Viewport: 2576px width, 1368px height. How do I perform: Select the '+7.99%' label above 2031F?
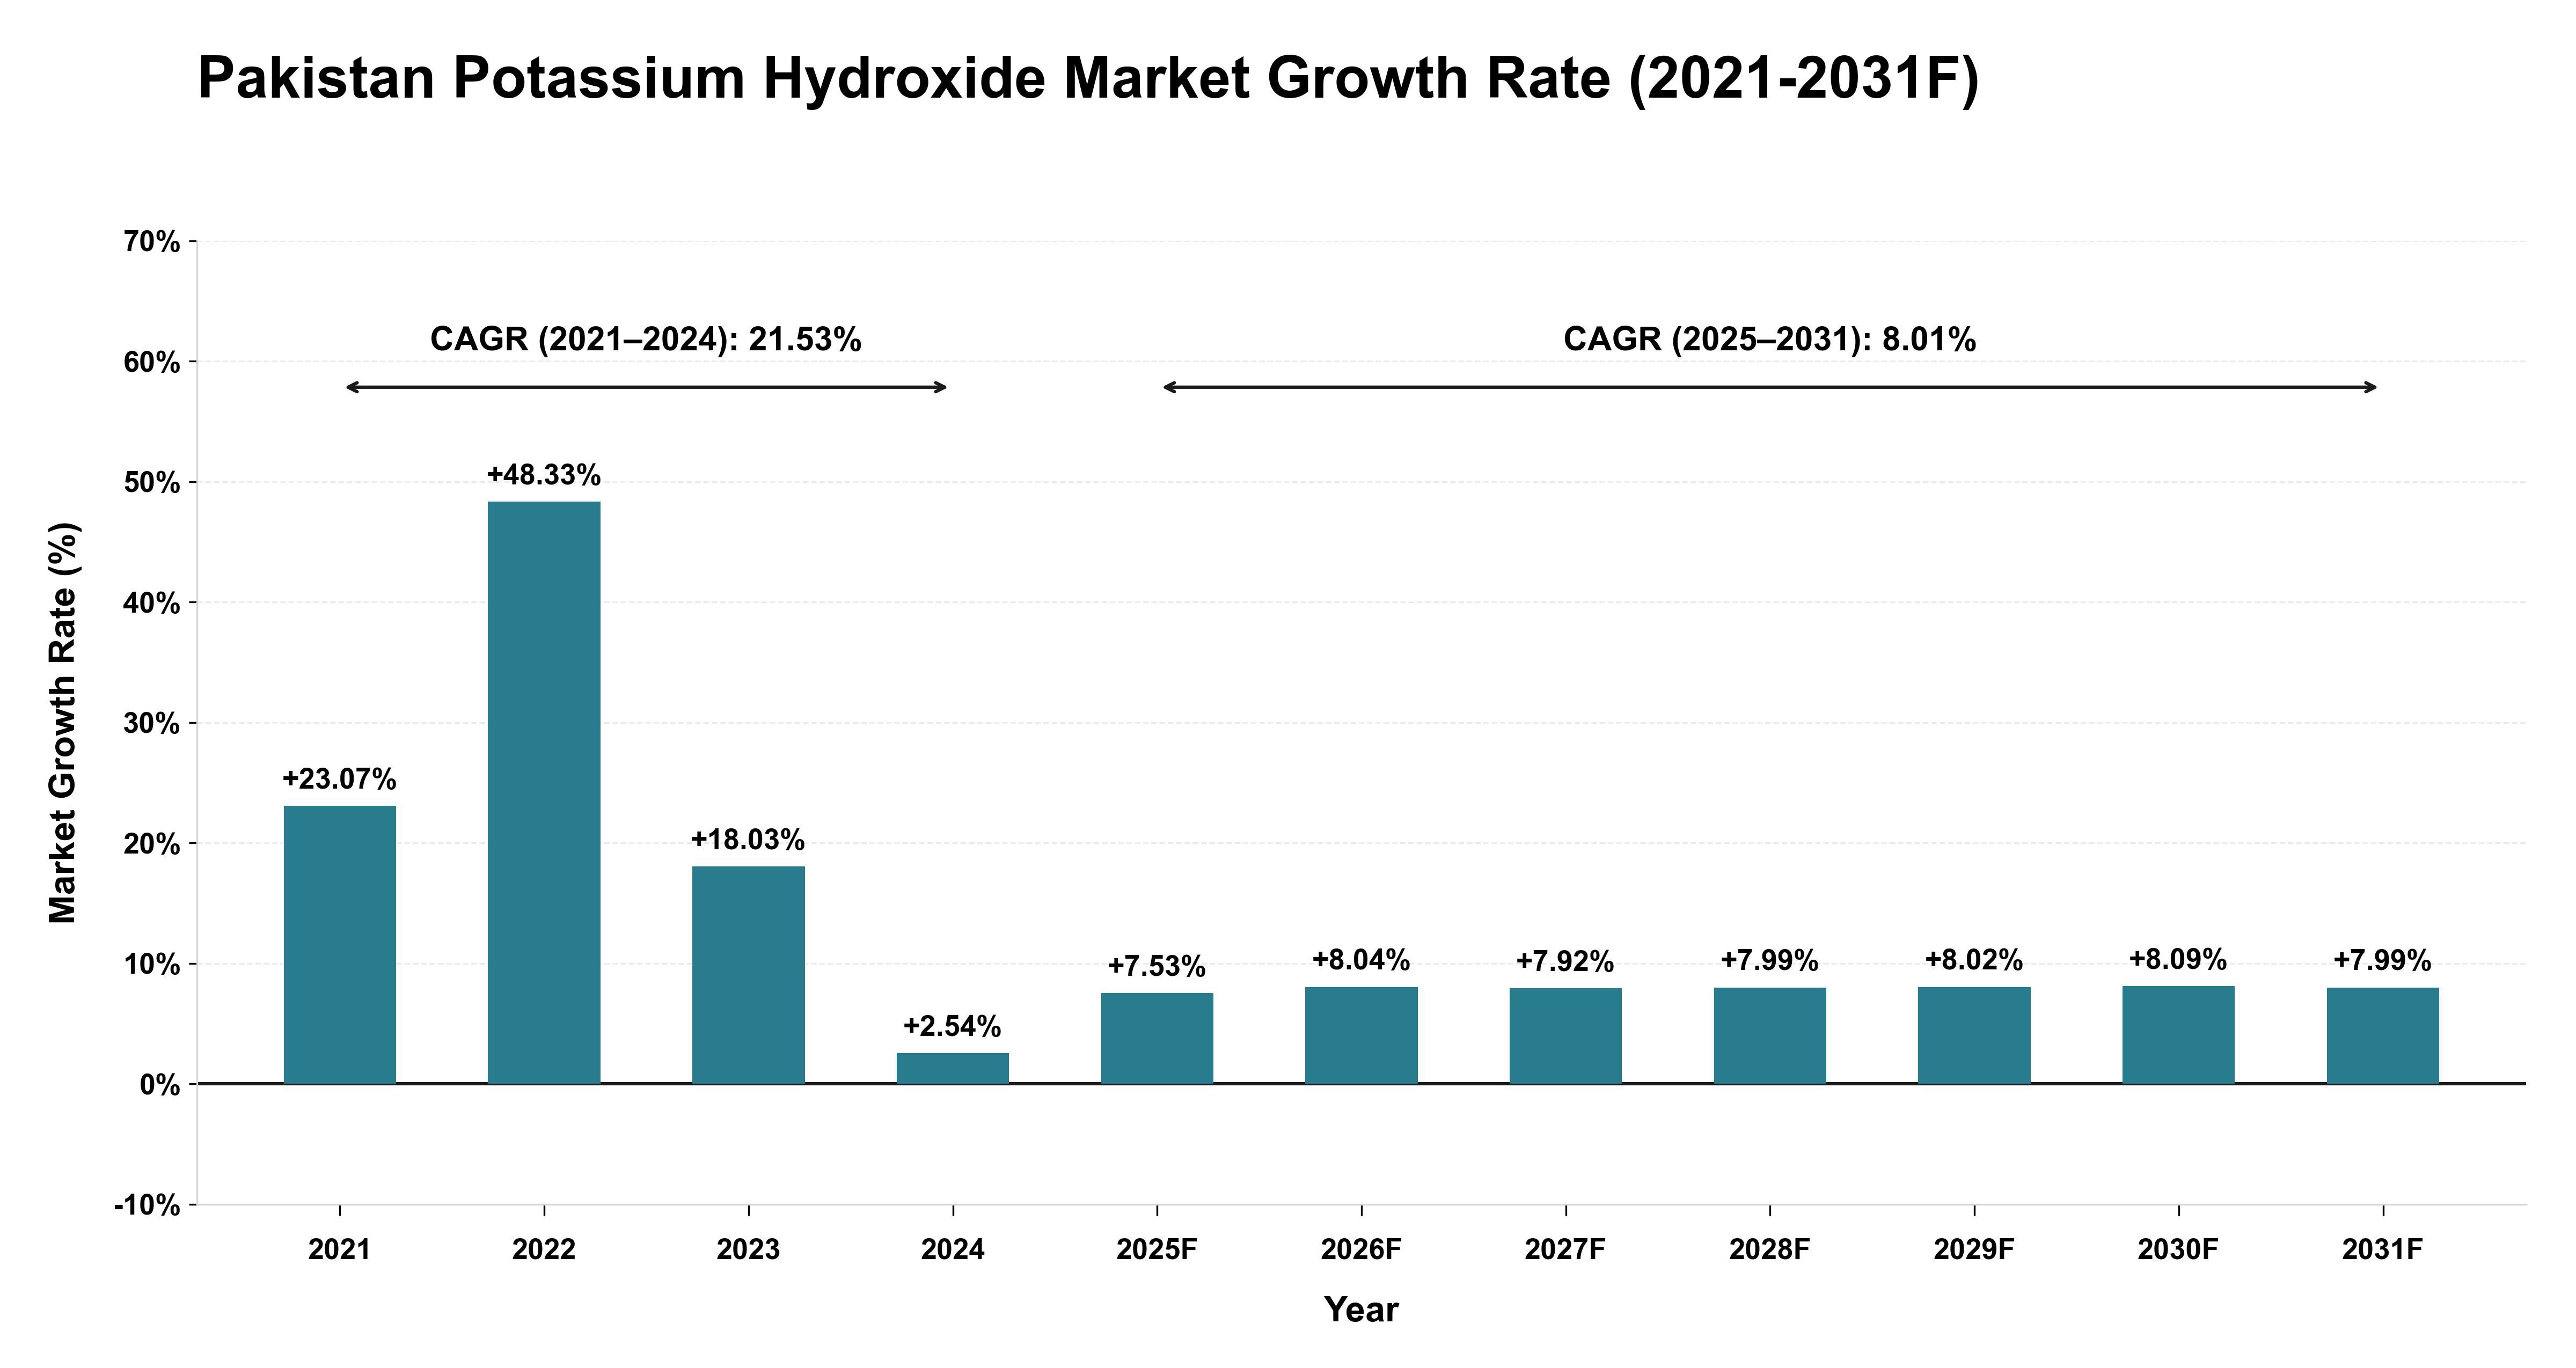pos(2383,961)
